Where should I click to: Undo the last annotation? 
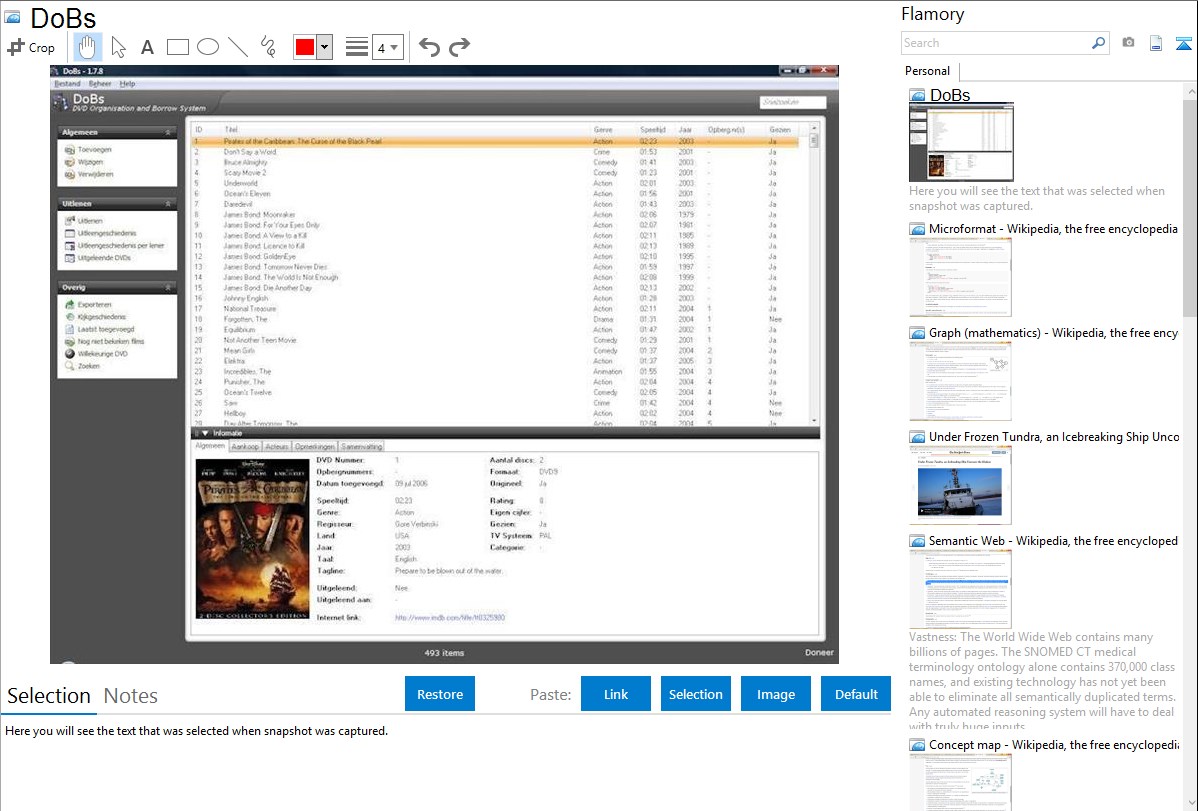(x=429, y=47)
